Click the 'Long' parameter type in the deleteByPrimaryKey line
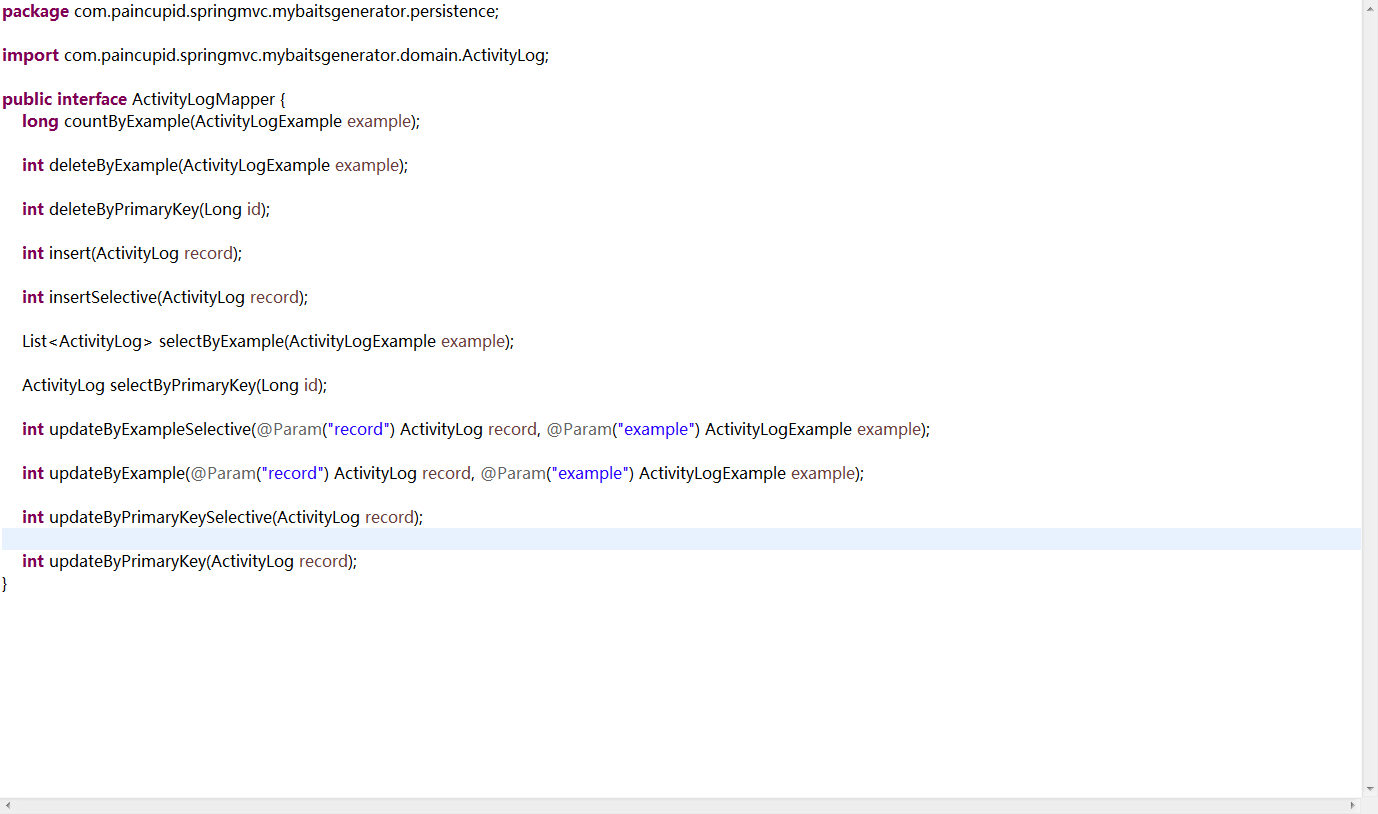 coord(223,210)
